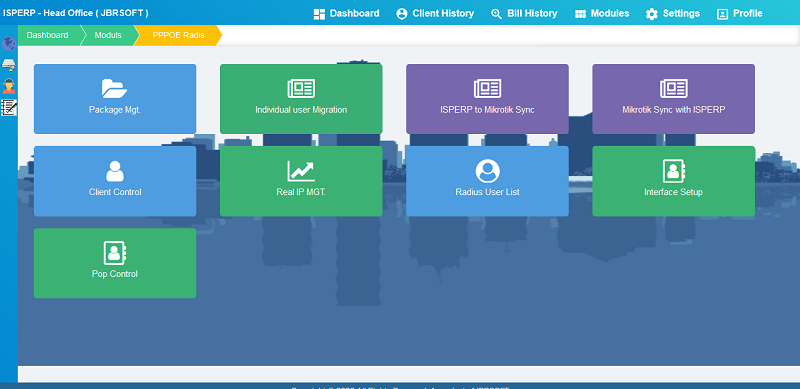The width and height of the screenshot is (800, 389).
Task: Open Package Mgt. folder icon tile
Action: (x=115, y=88)
